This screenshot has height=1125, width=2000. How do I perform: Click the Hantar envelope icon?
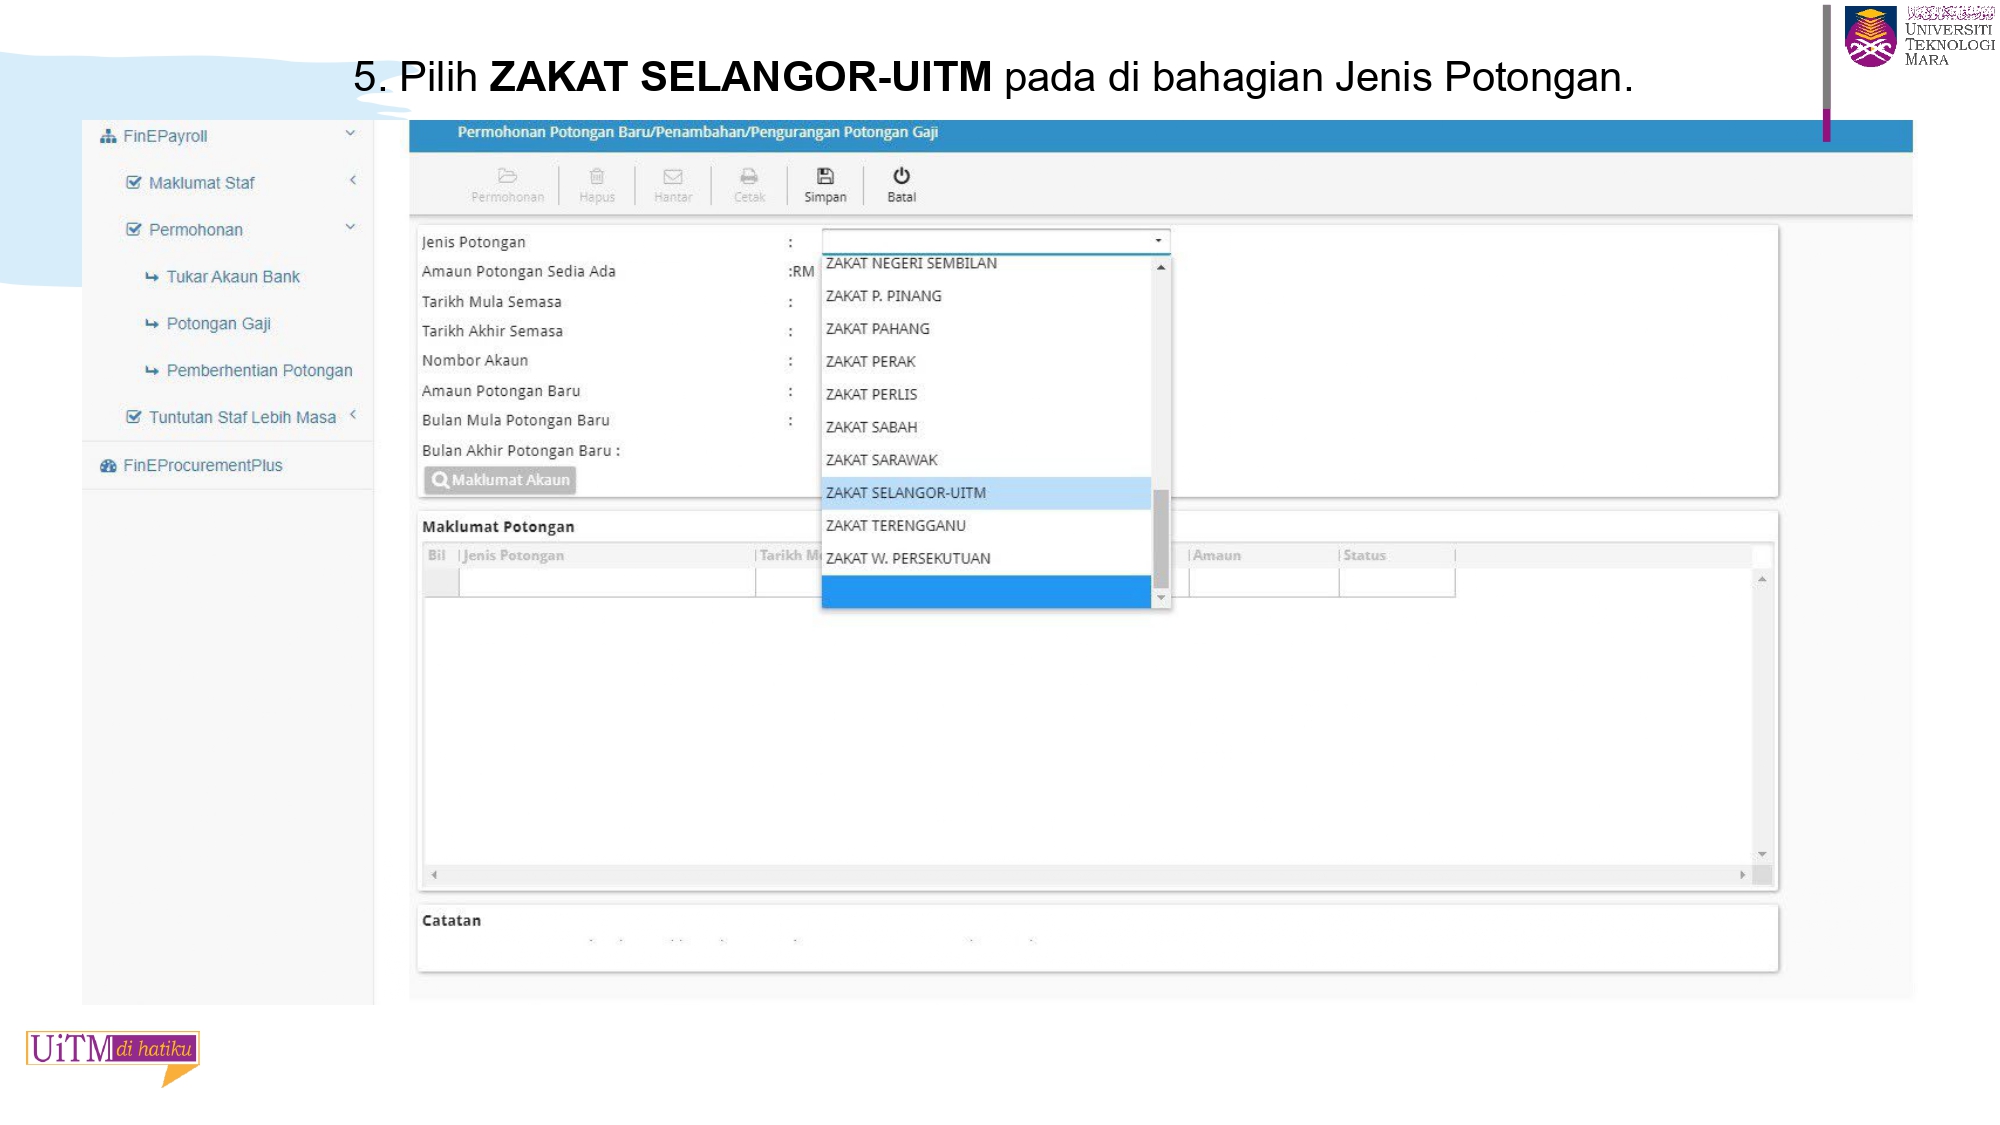click(673, 176)
